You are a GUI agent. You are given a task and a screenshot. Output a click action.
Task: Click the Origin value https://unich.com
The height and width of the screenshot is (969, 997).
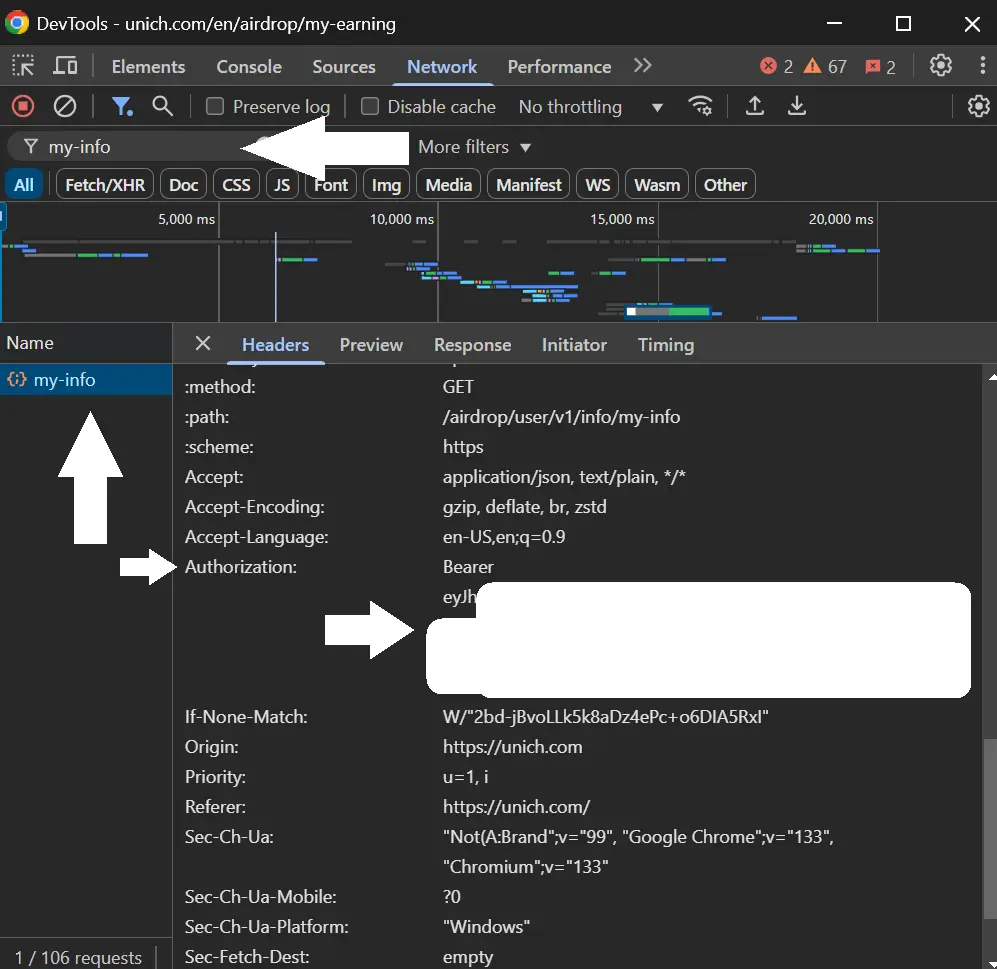pyautogui.click(x=512, y=746)
